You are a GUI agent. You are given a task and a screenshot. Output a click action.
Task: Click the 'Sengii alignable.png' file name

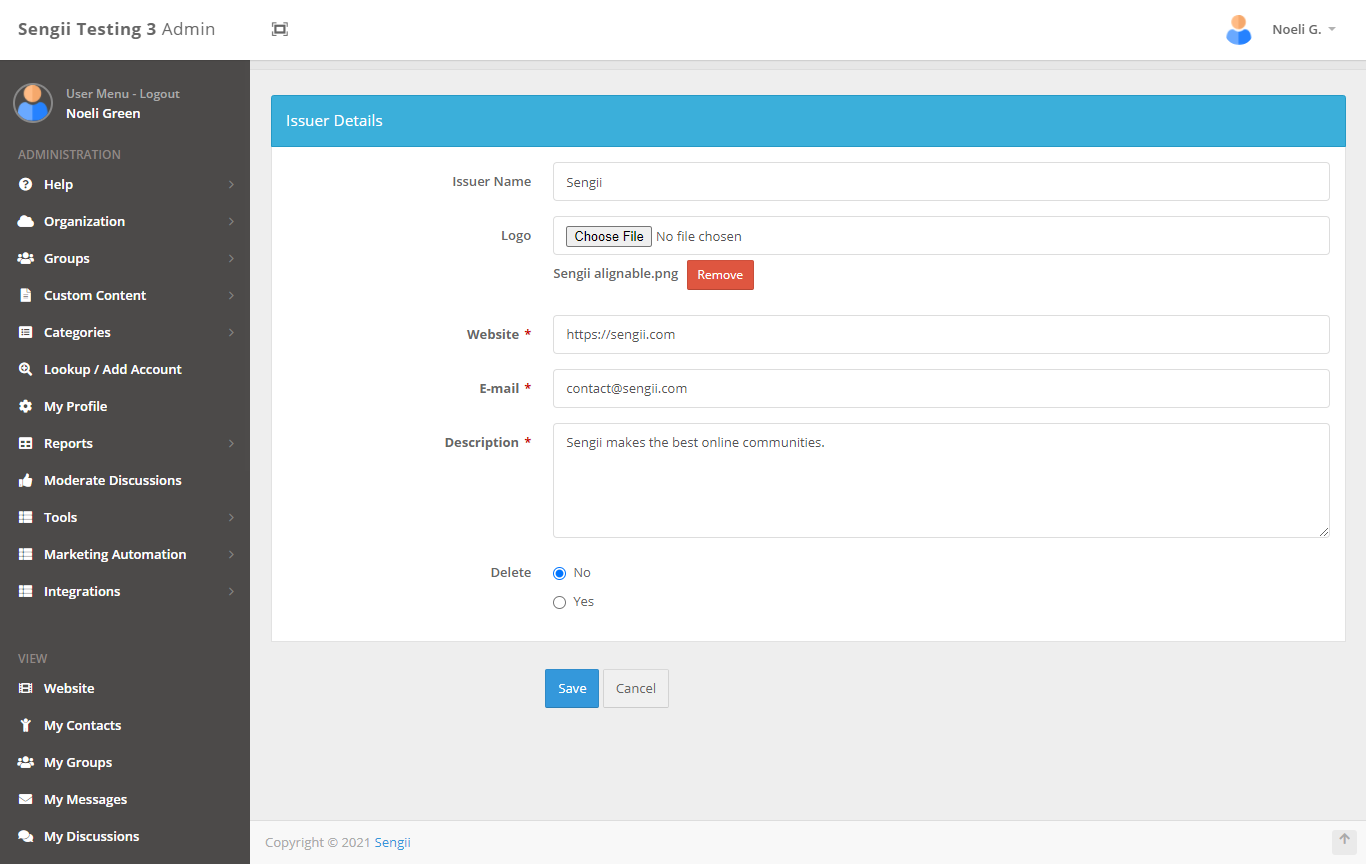tap(616, 274)
